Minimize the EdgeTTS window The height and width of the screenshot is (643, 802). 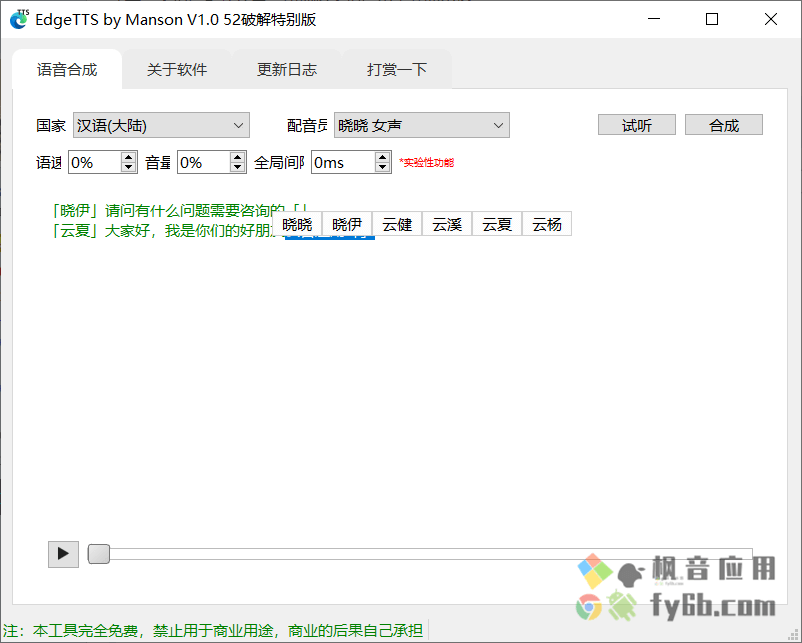point(654,19)
